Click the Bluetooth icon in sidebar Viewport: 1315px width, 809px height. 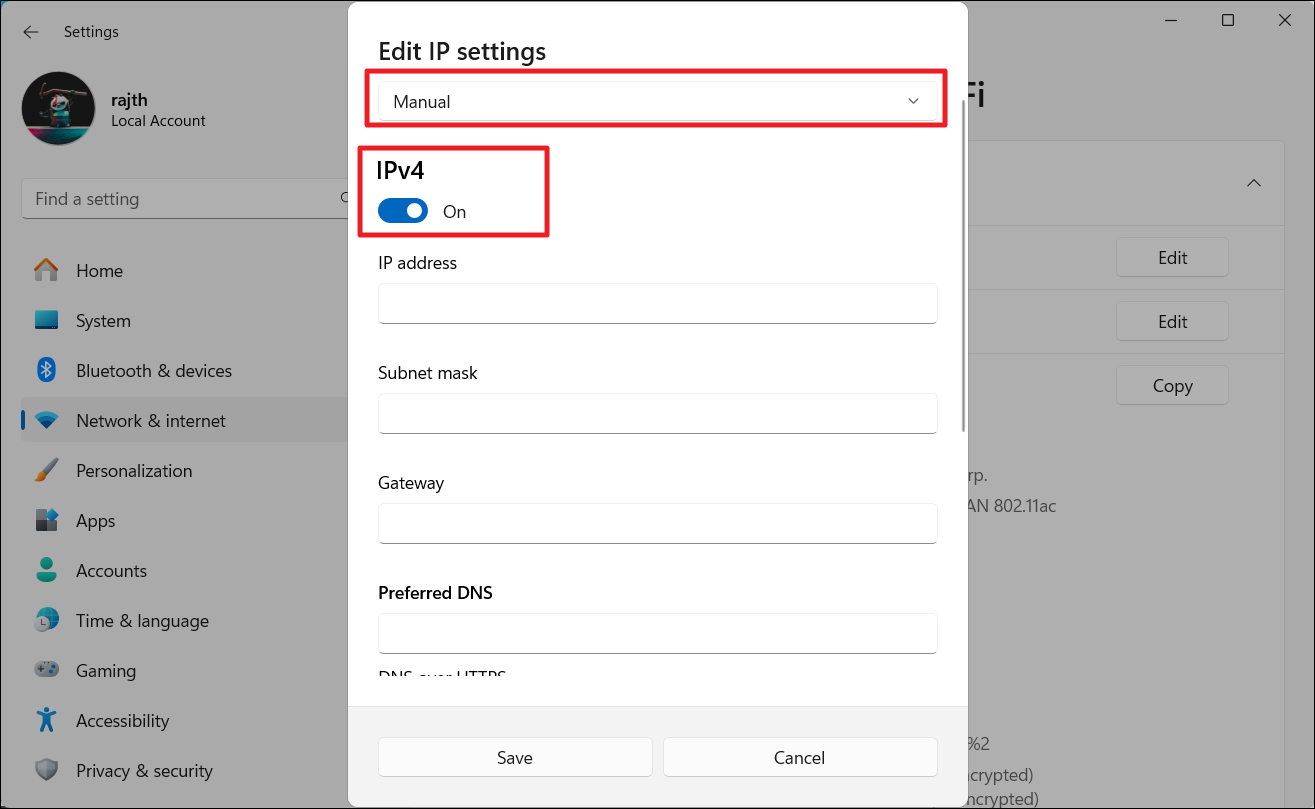click(46, 370)
